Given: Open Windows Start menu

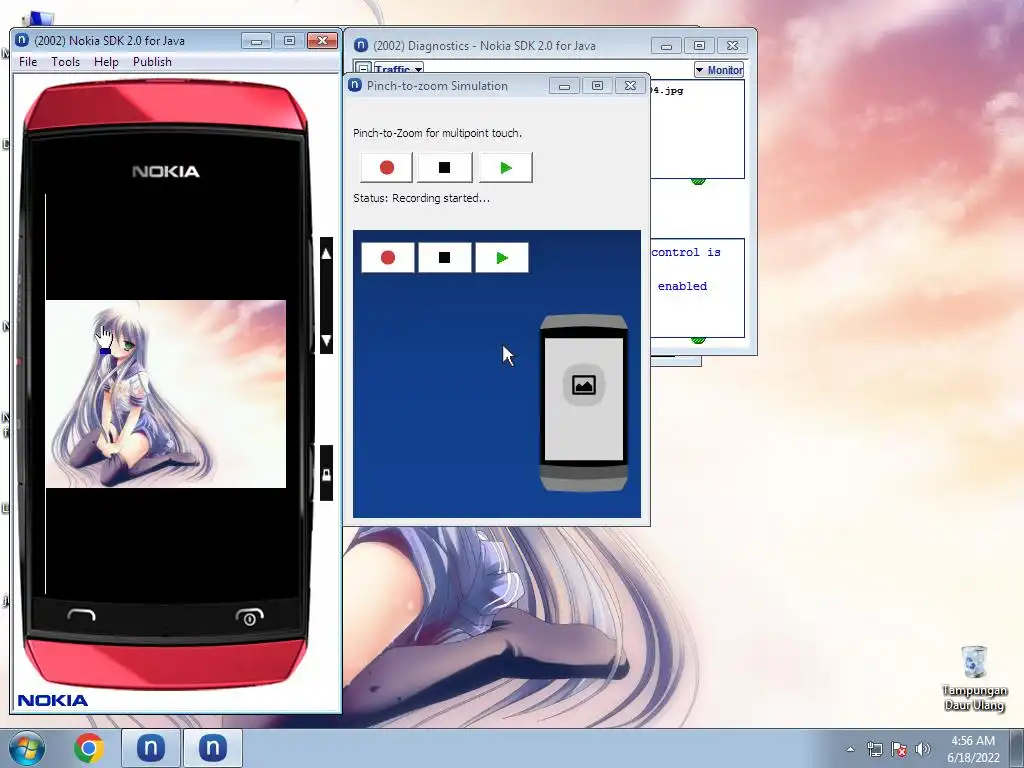Looking at the screenshot, I should pos(27,748).
